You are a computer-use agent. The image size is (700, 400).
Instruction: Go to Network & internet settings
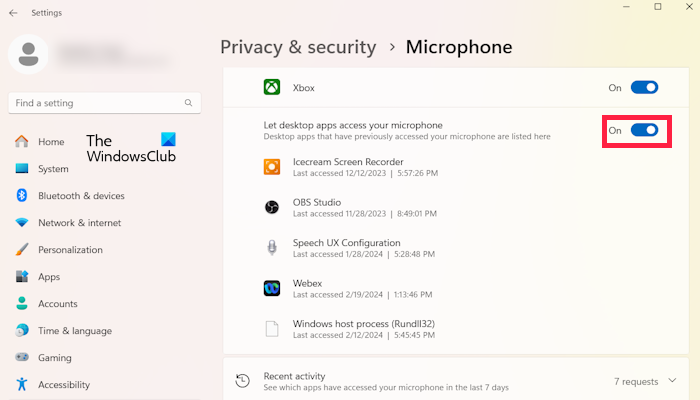pyautogui.click(x=79, y=223)
